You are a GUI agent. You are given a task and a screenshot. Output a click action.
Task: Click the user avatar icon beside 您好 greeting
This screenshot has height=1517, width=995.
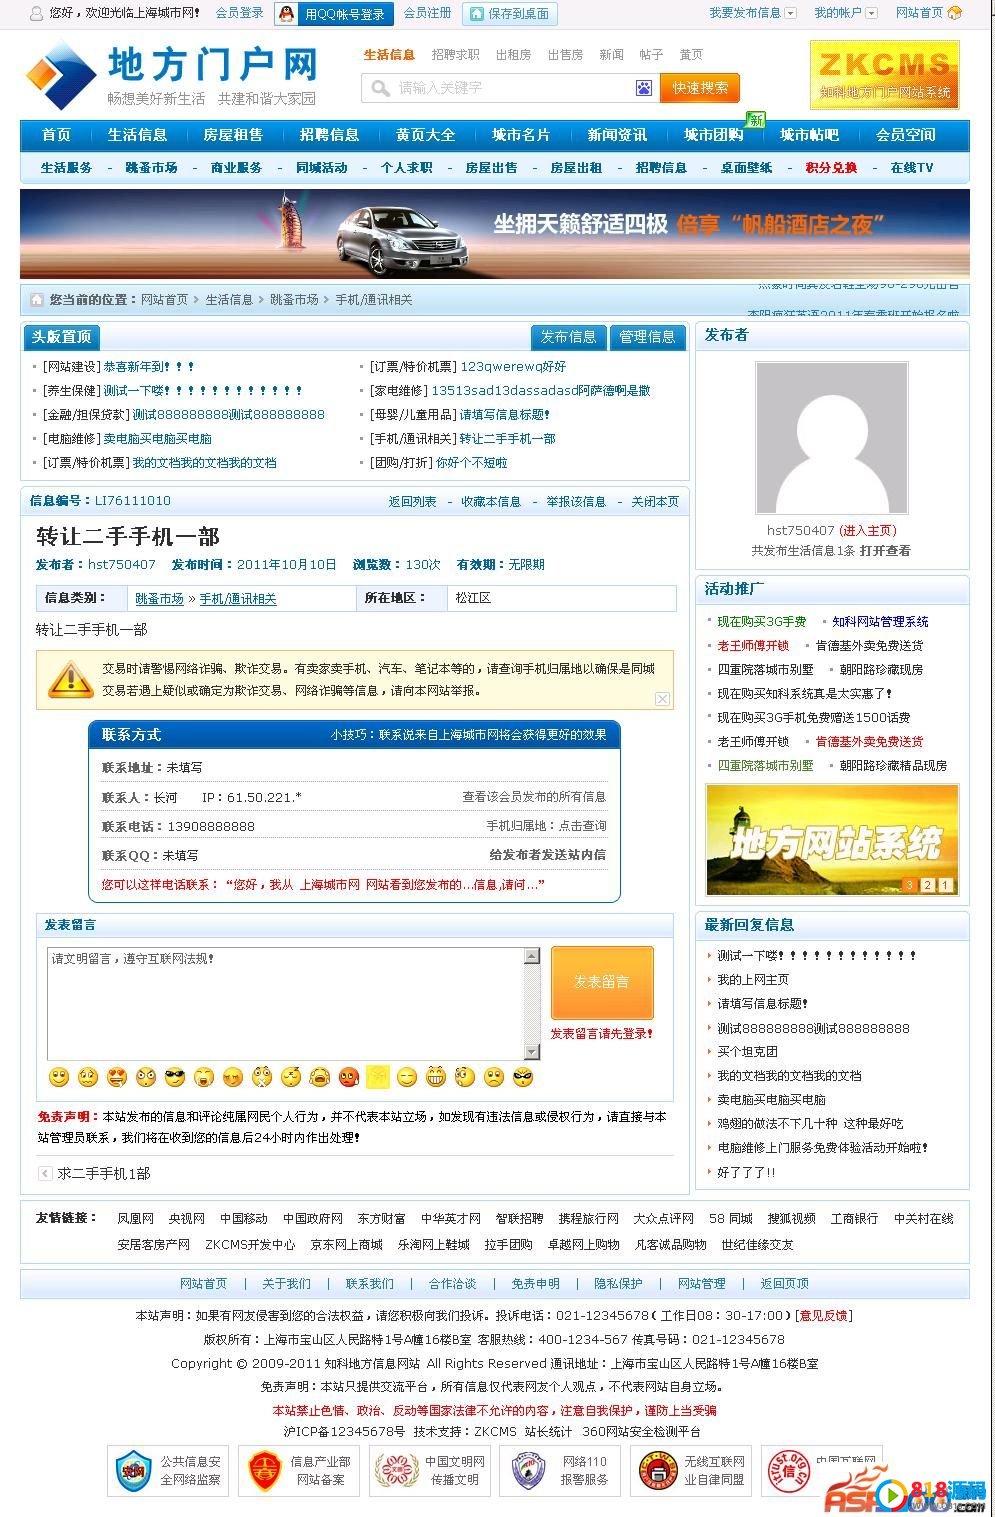click(x=36, y=13)
